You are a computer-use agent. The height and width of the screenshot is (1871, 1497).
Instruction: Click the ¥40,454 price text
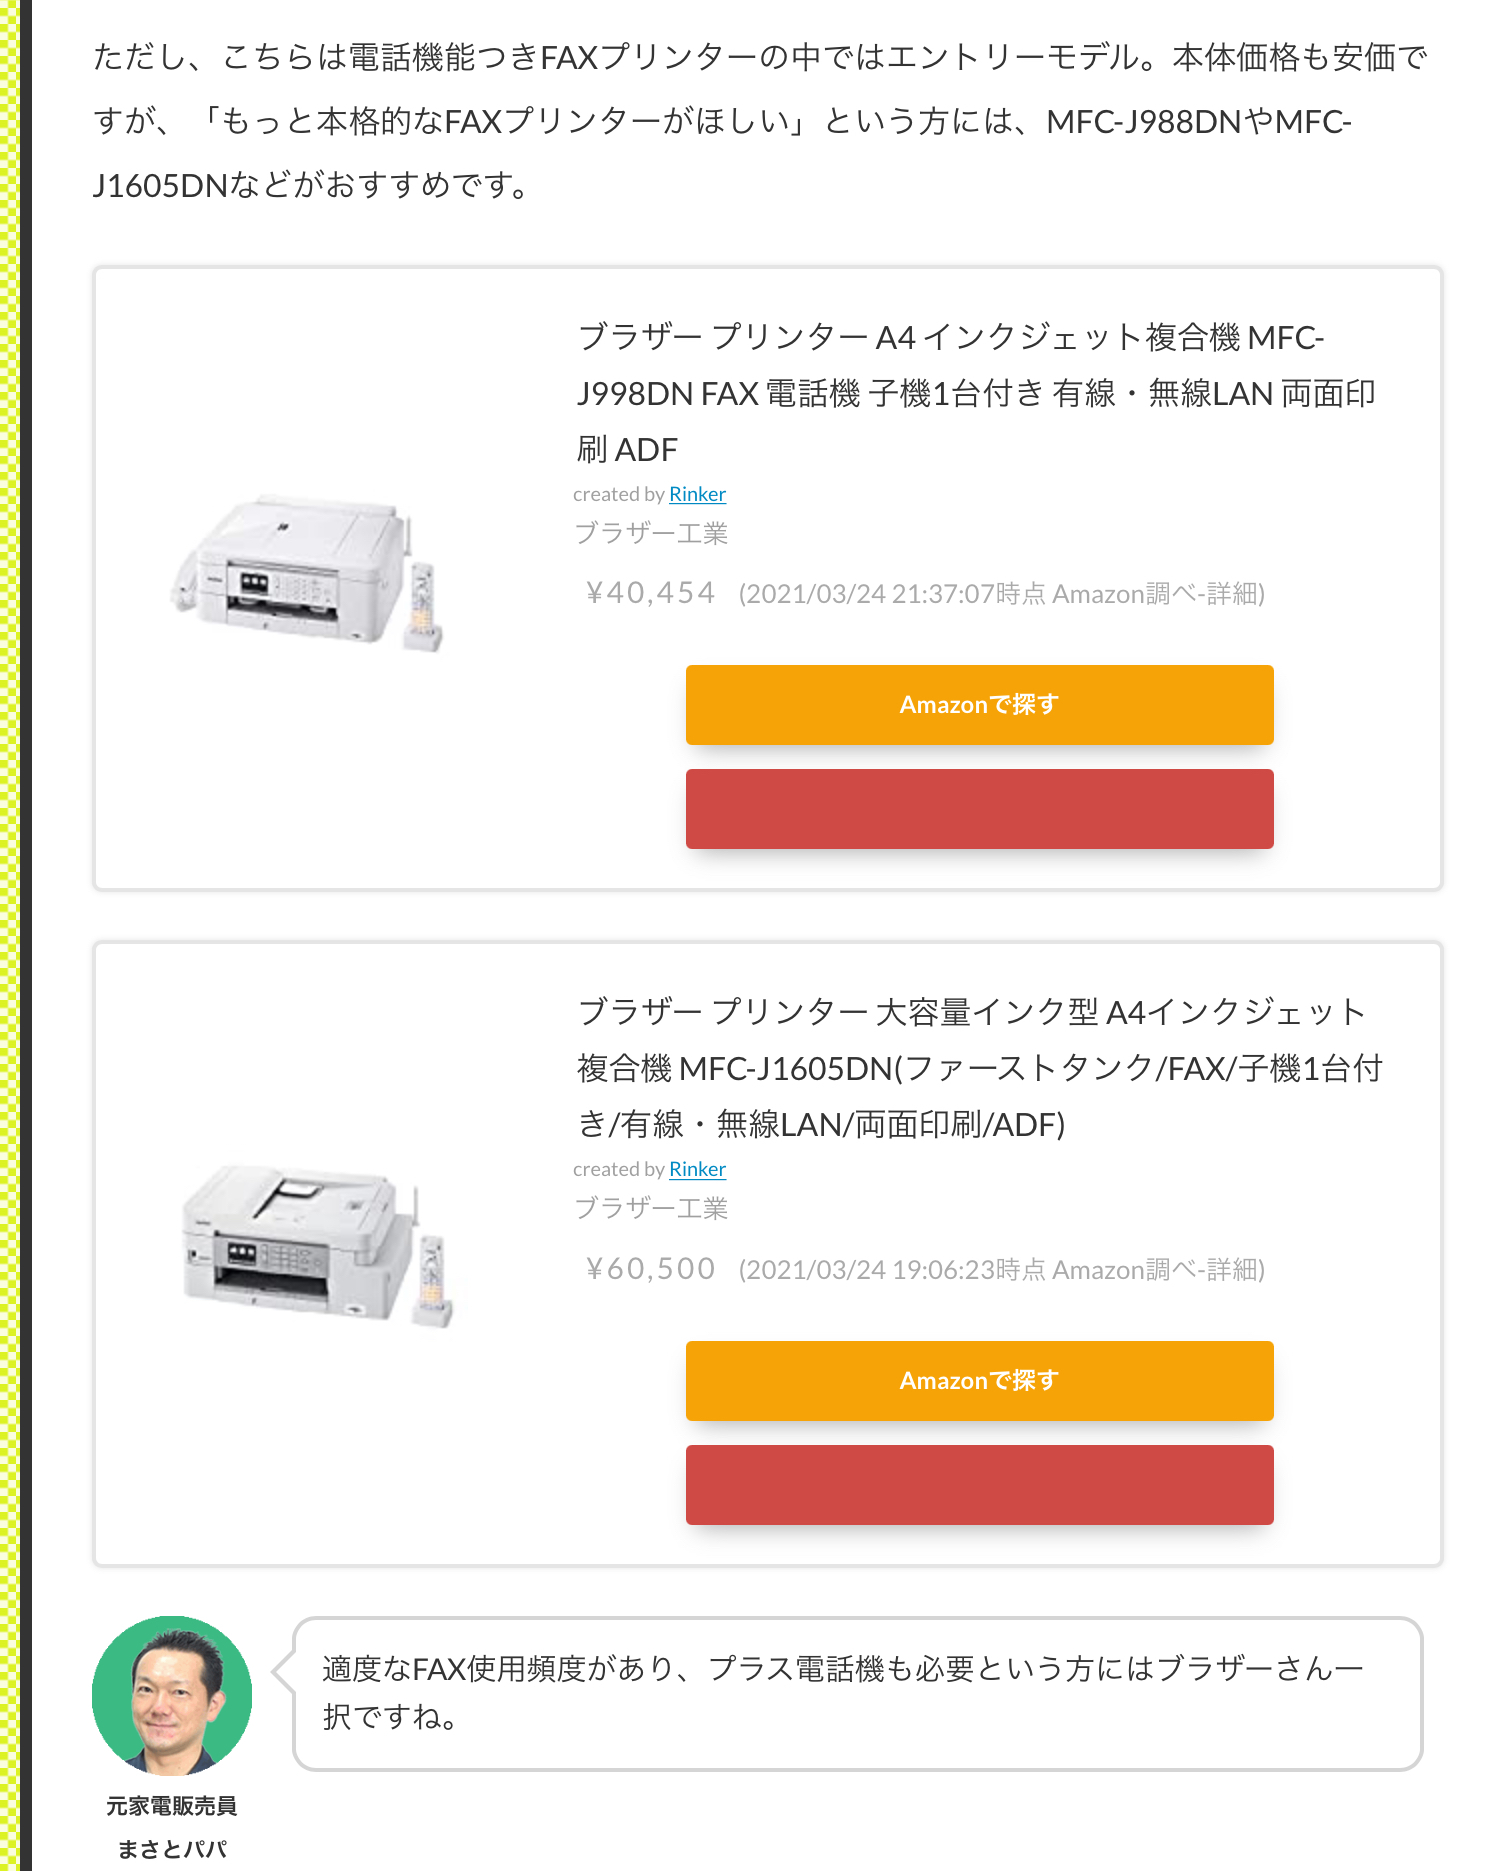(651, 593)
